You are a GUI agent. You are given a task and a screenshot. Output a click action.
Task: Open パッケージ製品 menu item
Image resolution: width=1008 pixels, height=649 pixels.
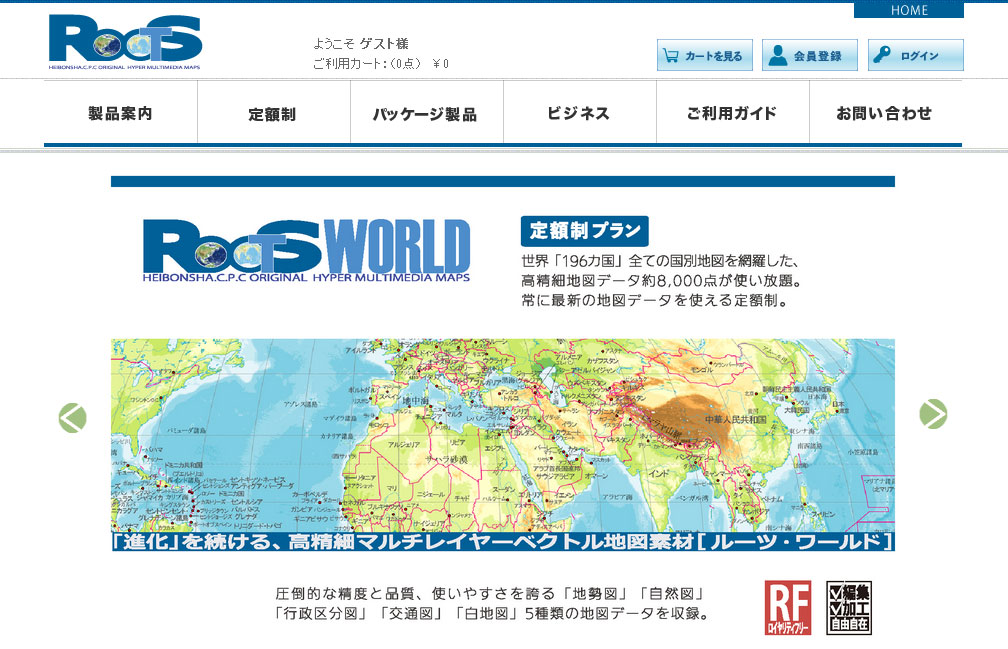[426, 114]
